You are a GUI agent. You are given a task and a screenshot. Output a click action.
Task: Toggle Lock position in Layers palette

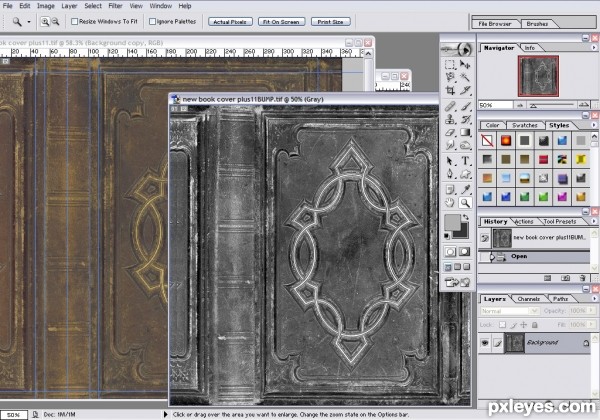(524, 325)
